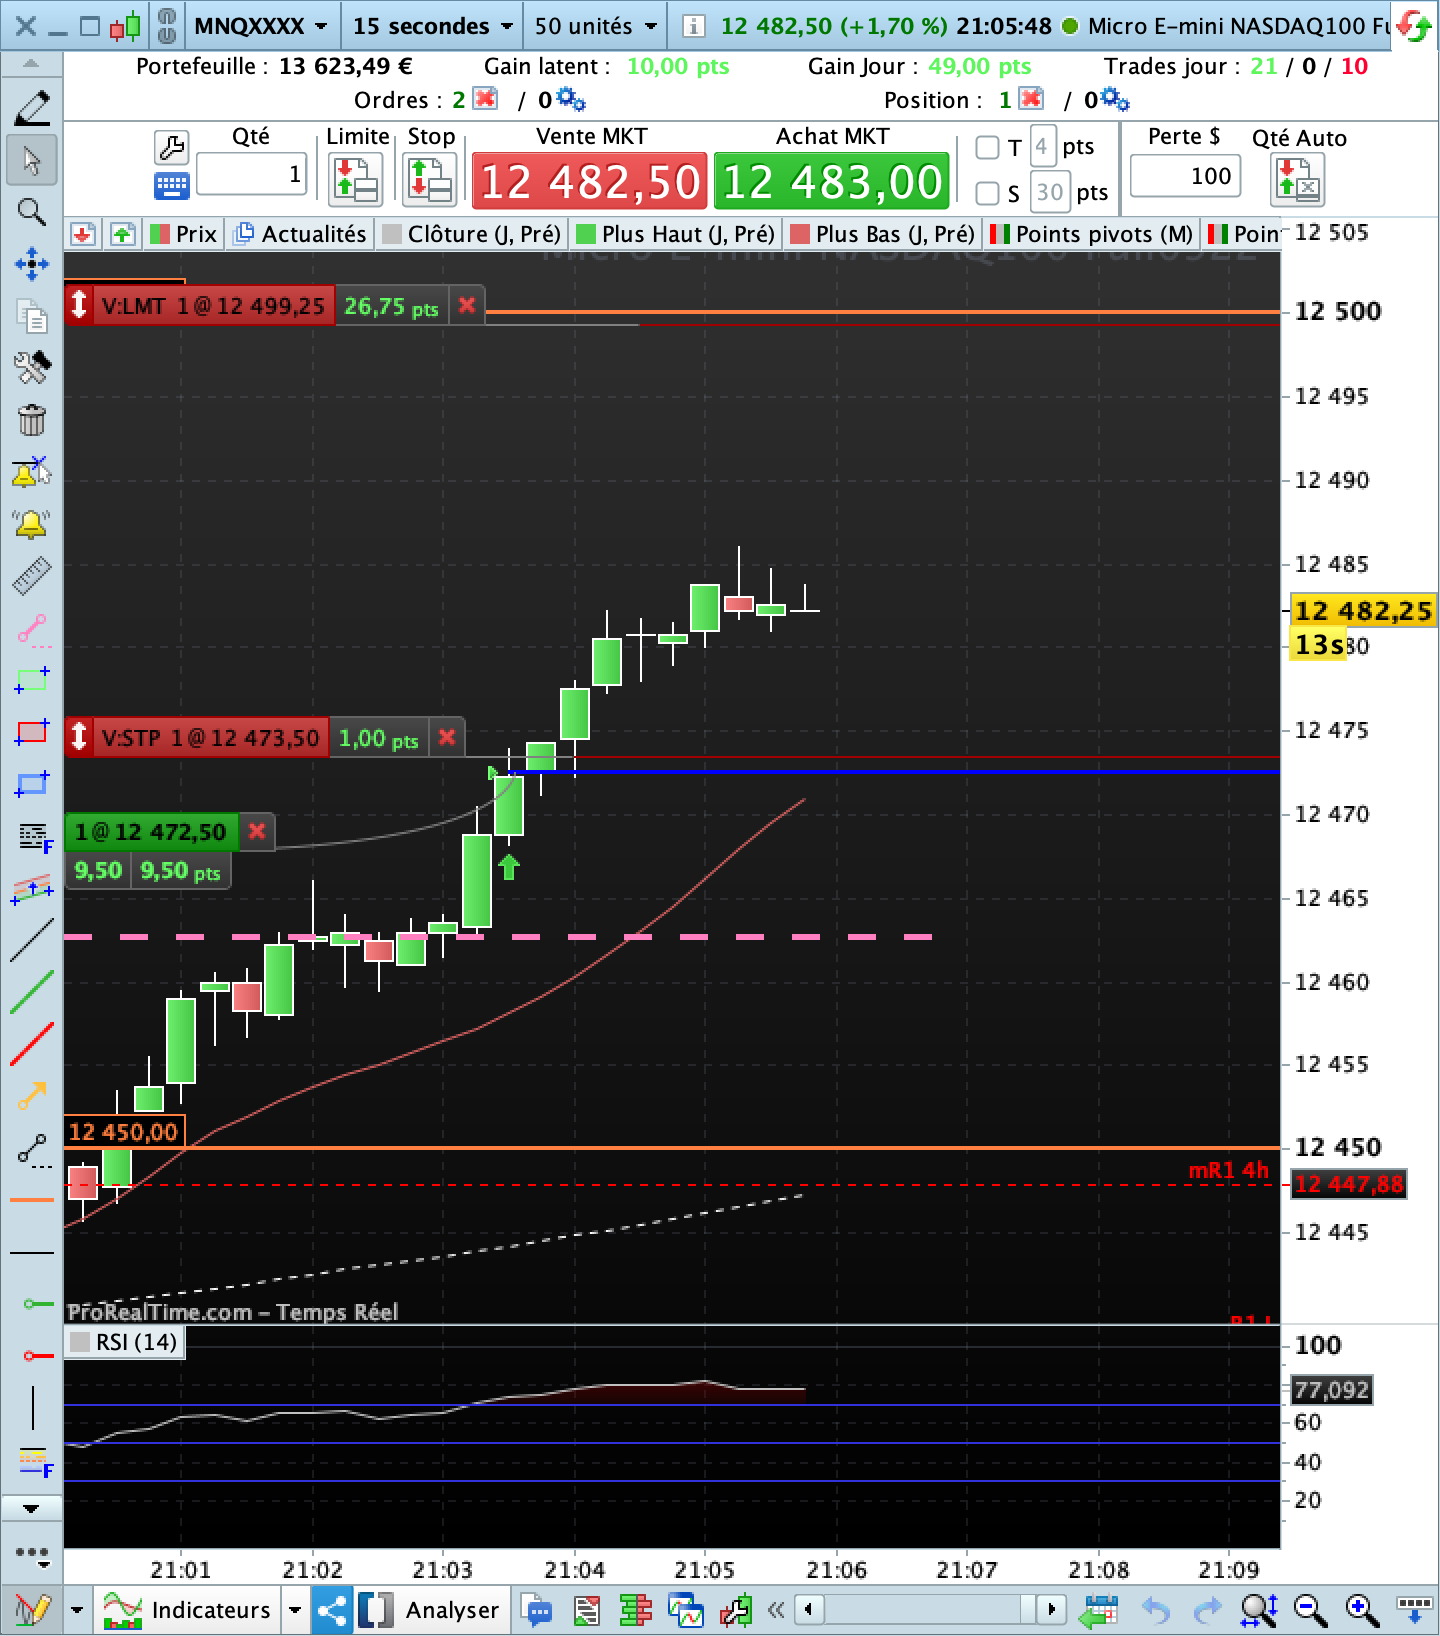Select the ruler measurement tool
This screenshot has width=1440, height=1636.
pos(32,576)
